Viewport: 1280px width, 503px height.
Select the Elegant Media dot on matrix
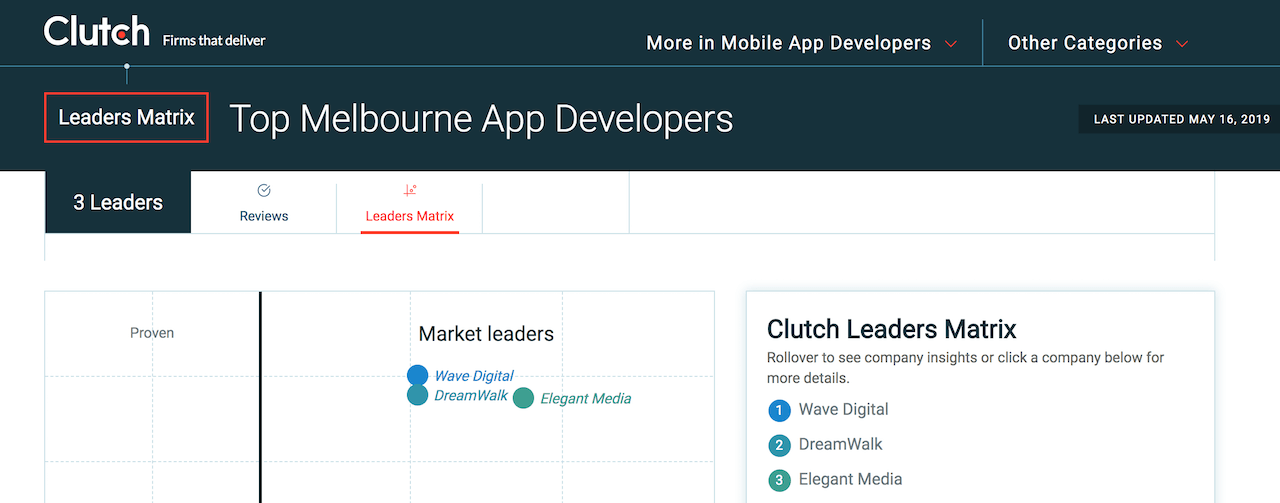click(523, 398)
